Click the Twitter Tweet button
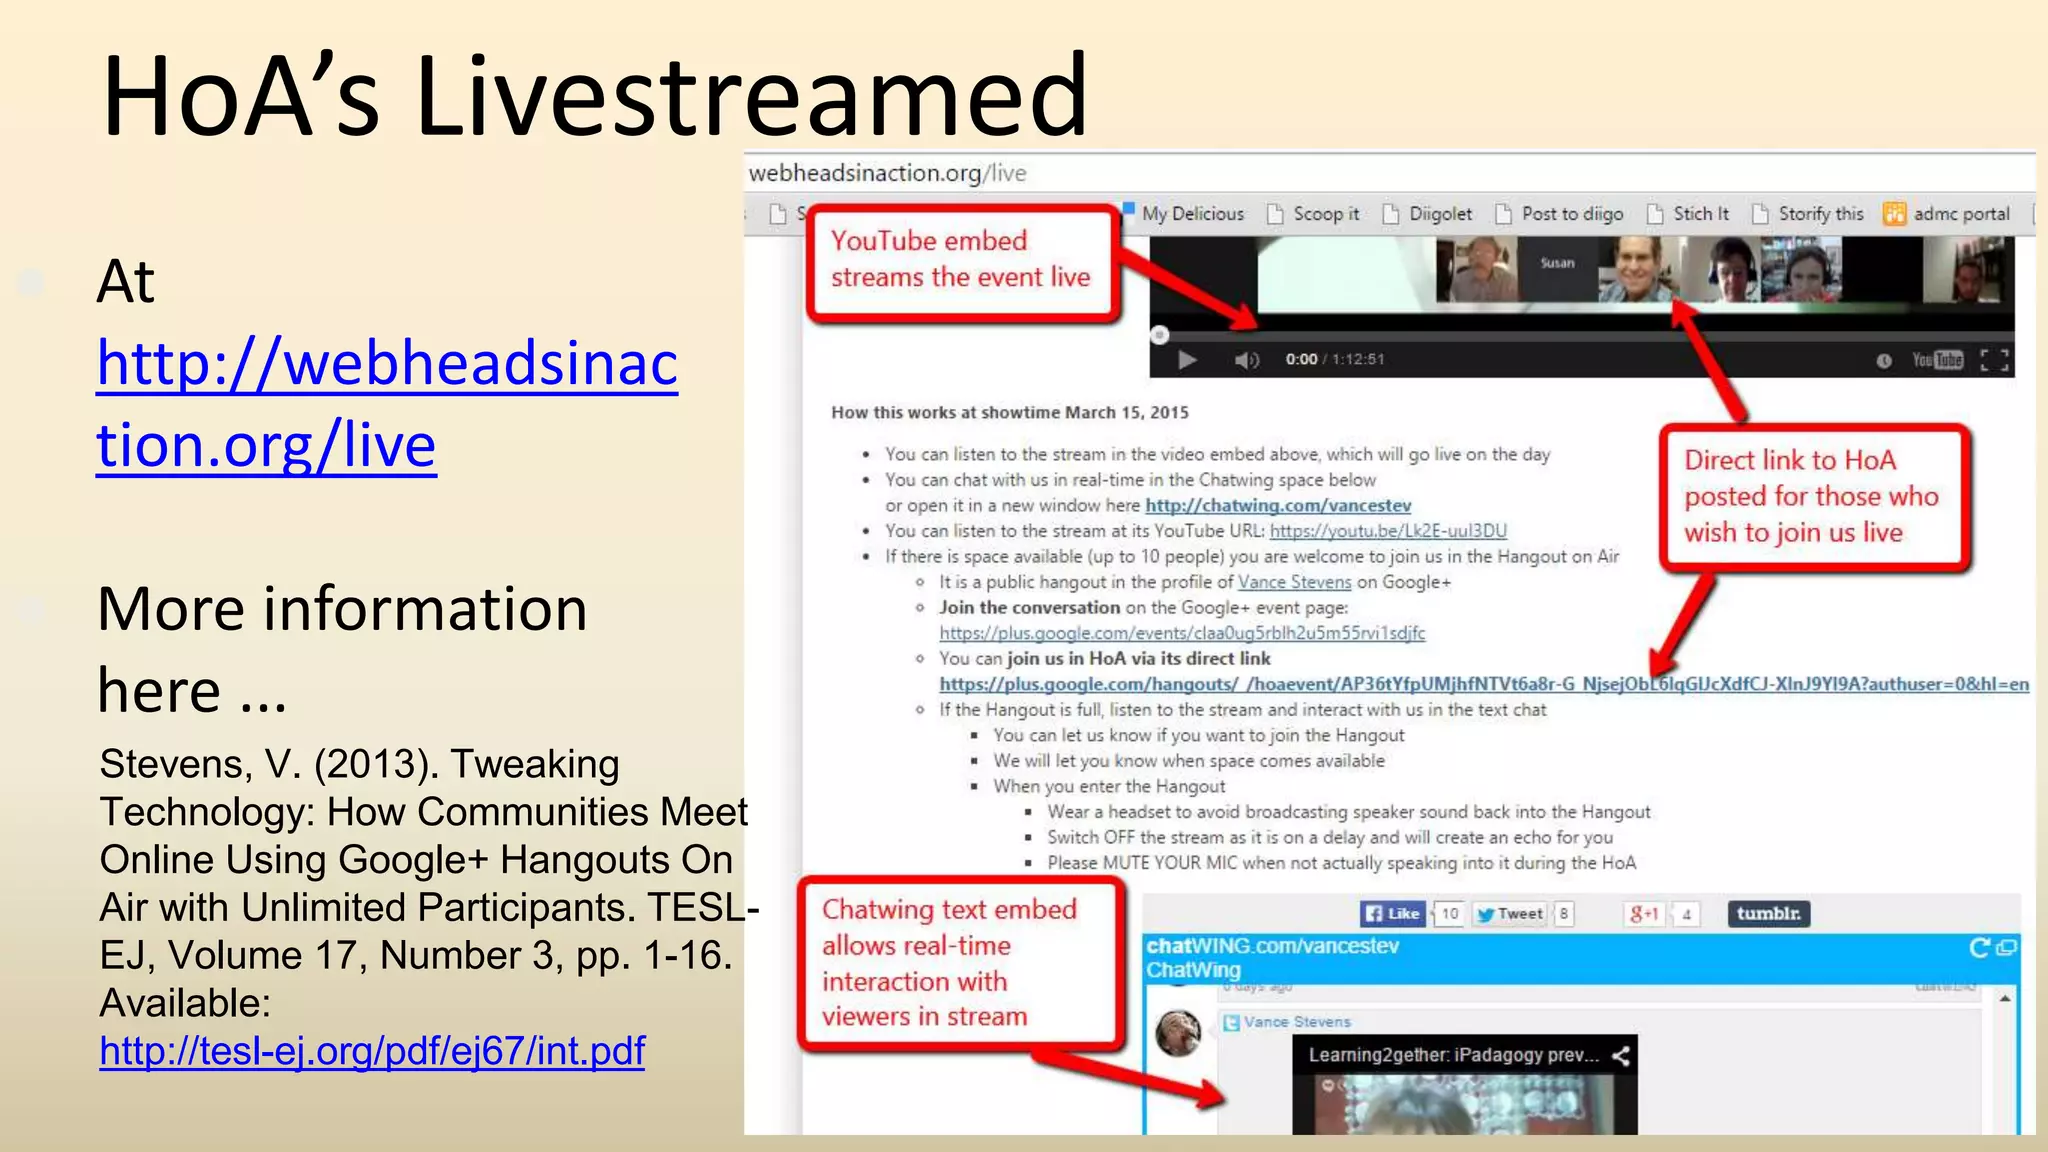This screenshot has height=1152, width=2048. [x=1509, y=913]
